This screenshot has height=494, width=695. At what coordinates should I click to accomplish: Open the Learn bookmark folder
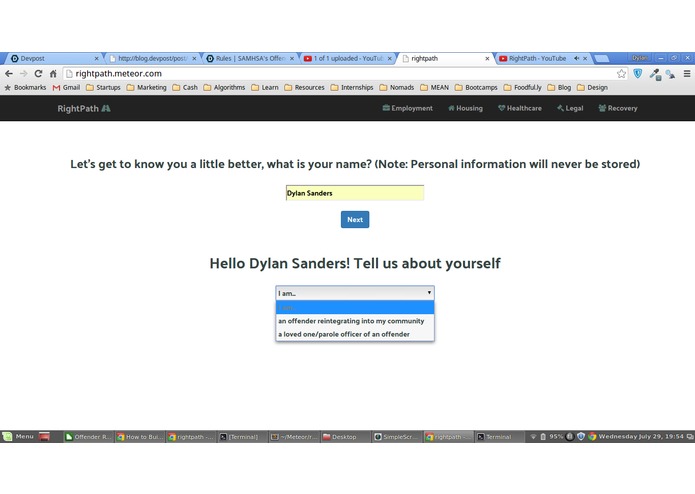[265, 88]
